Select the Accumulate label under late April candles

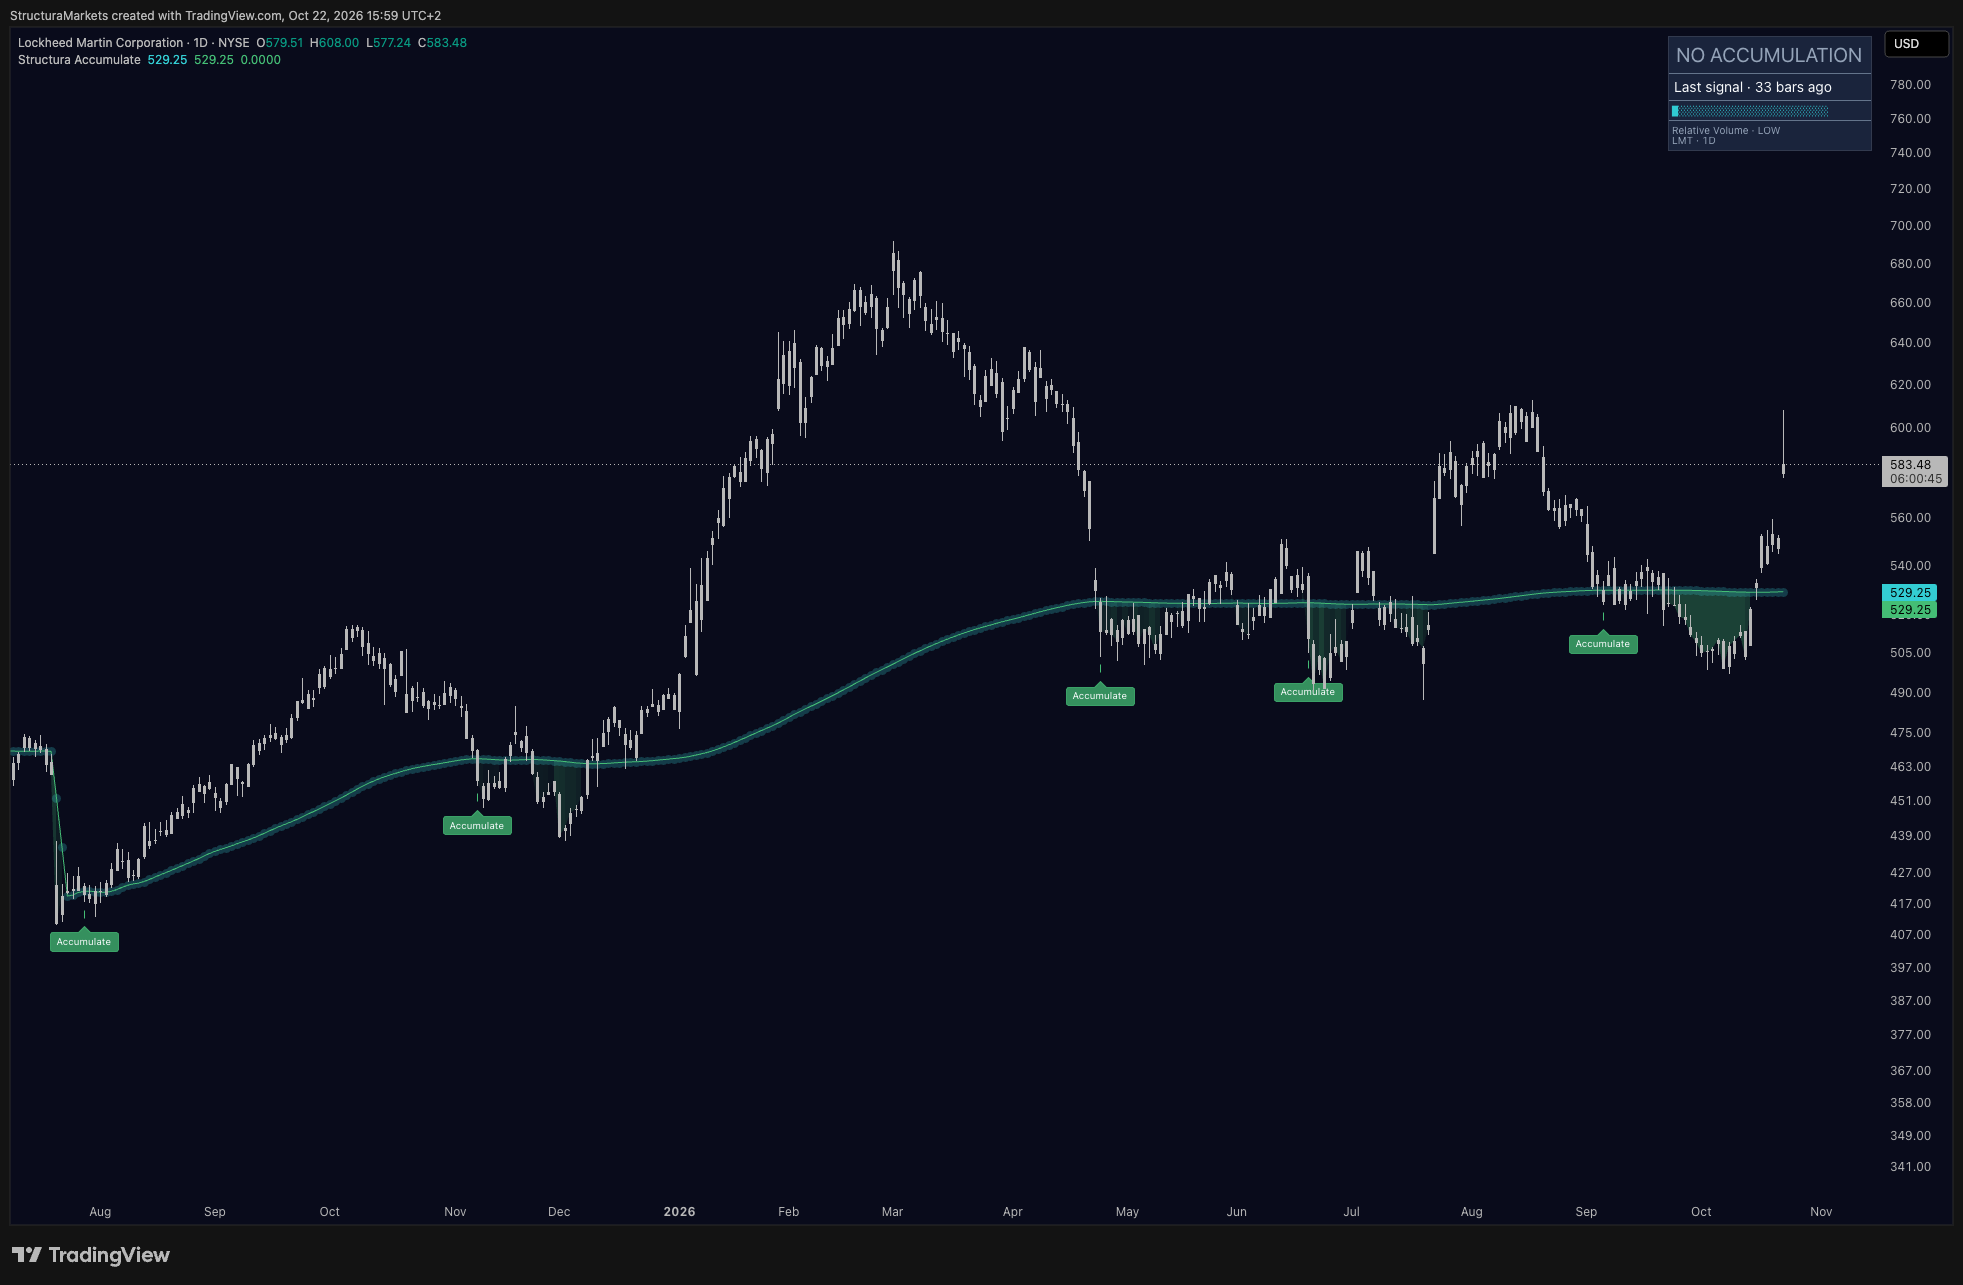[1100, 695]
